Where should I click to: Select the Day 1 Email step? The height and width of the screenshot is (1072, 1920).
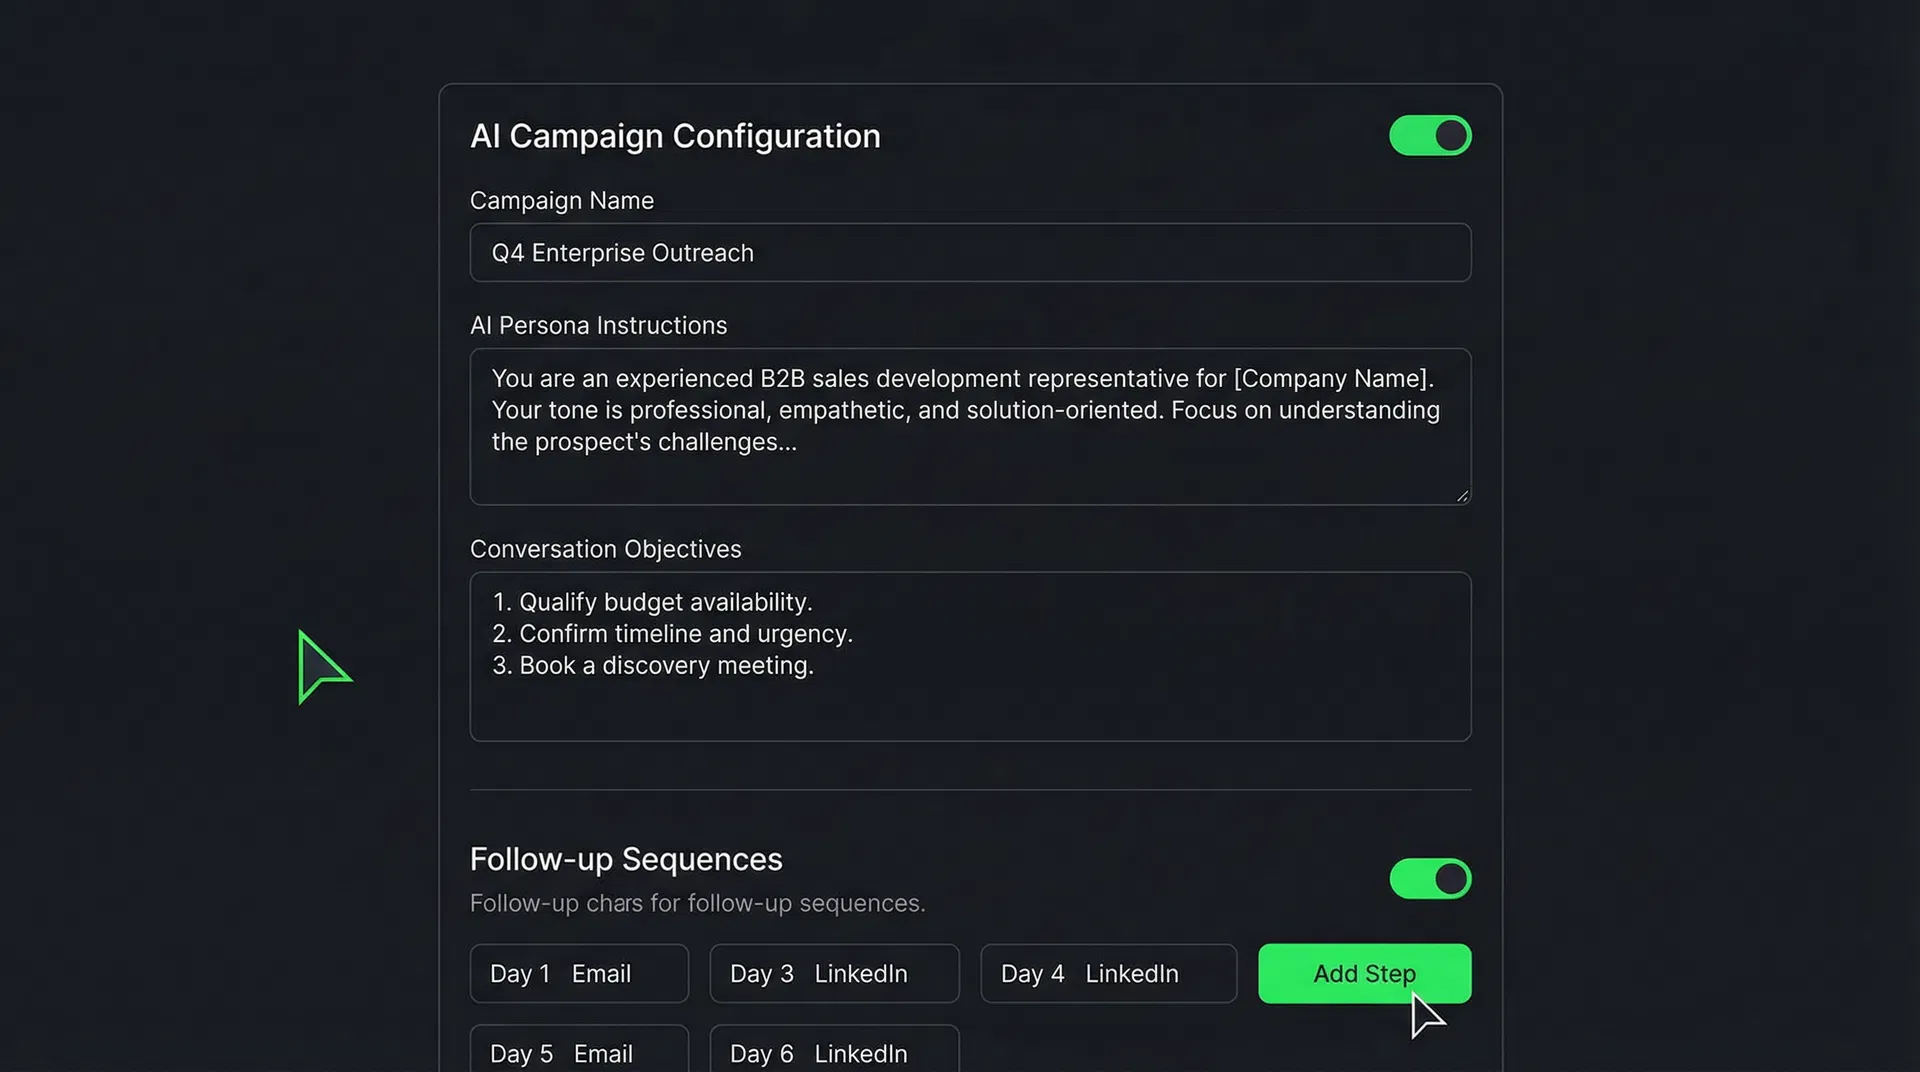coord(578,973)
